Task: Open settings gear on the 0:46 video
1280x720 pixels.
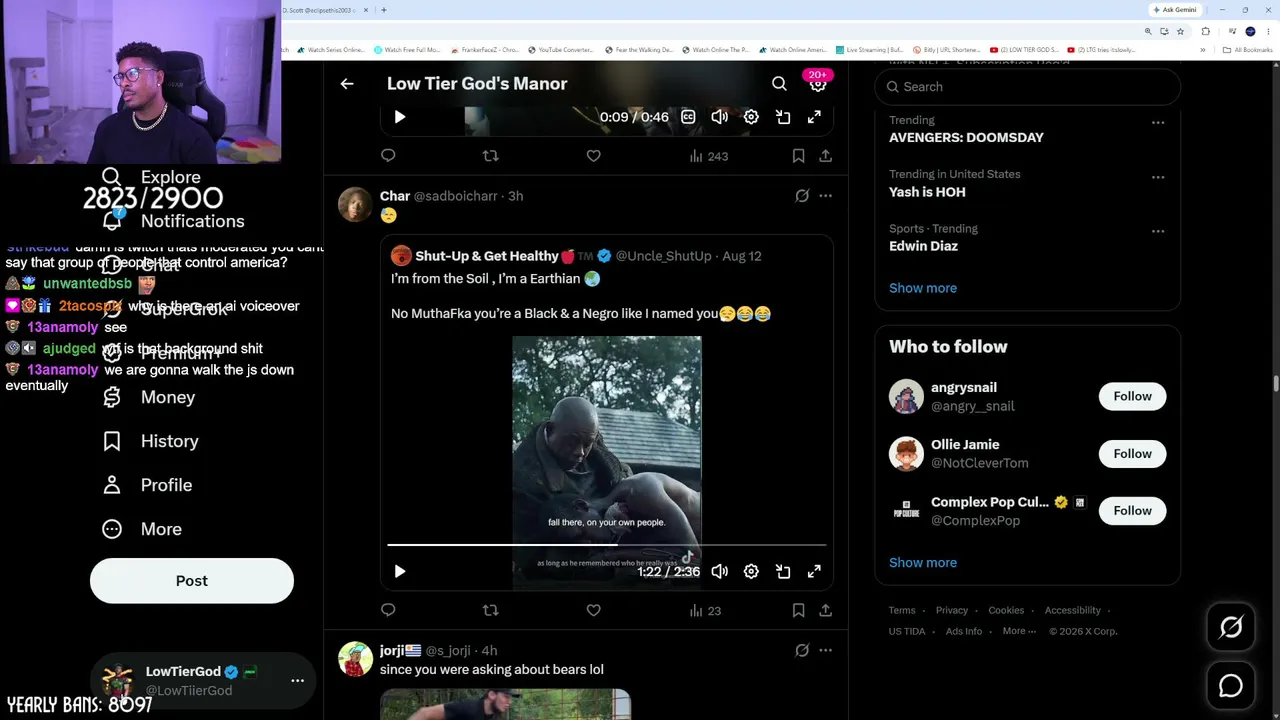Action: coord(751,117)
